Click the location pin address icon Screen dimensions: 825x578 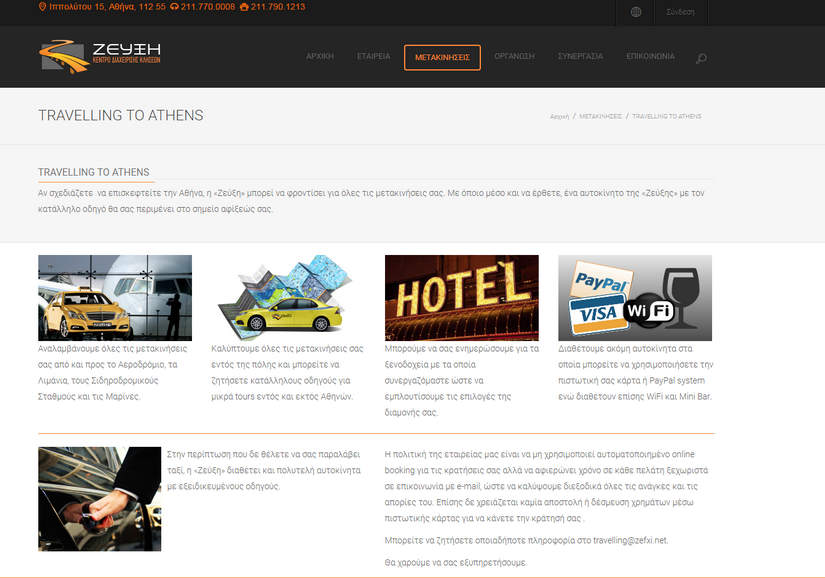pyautogui.click(x=42, y=7)
